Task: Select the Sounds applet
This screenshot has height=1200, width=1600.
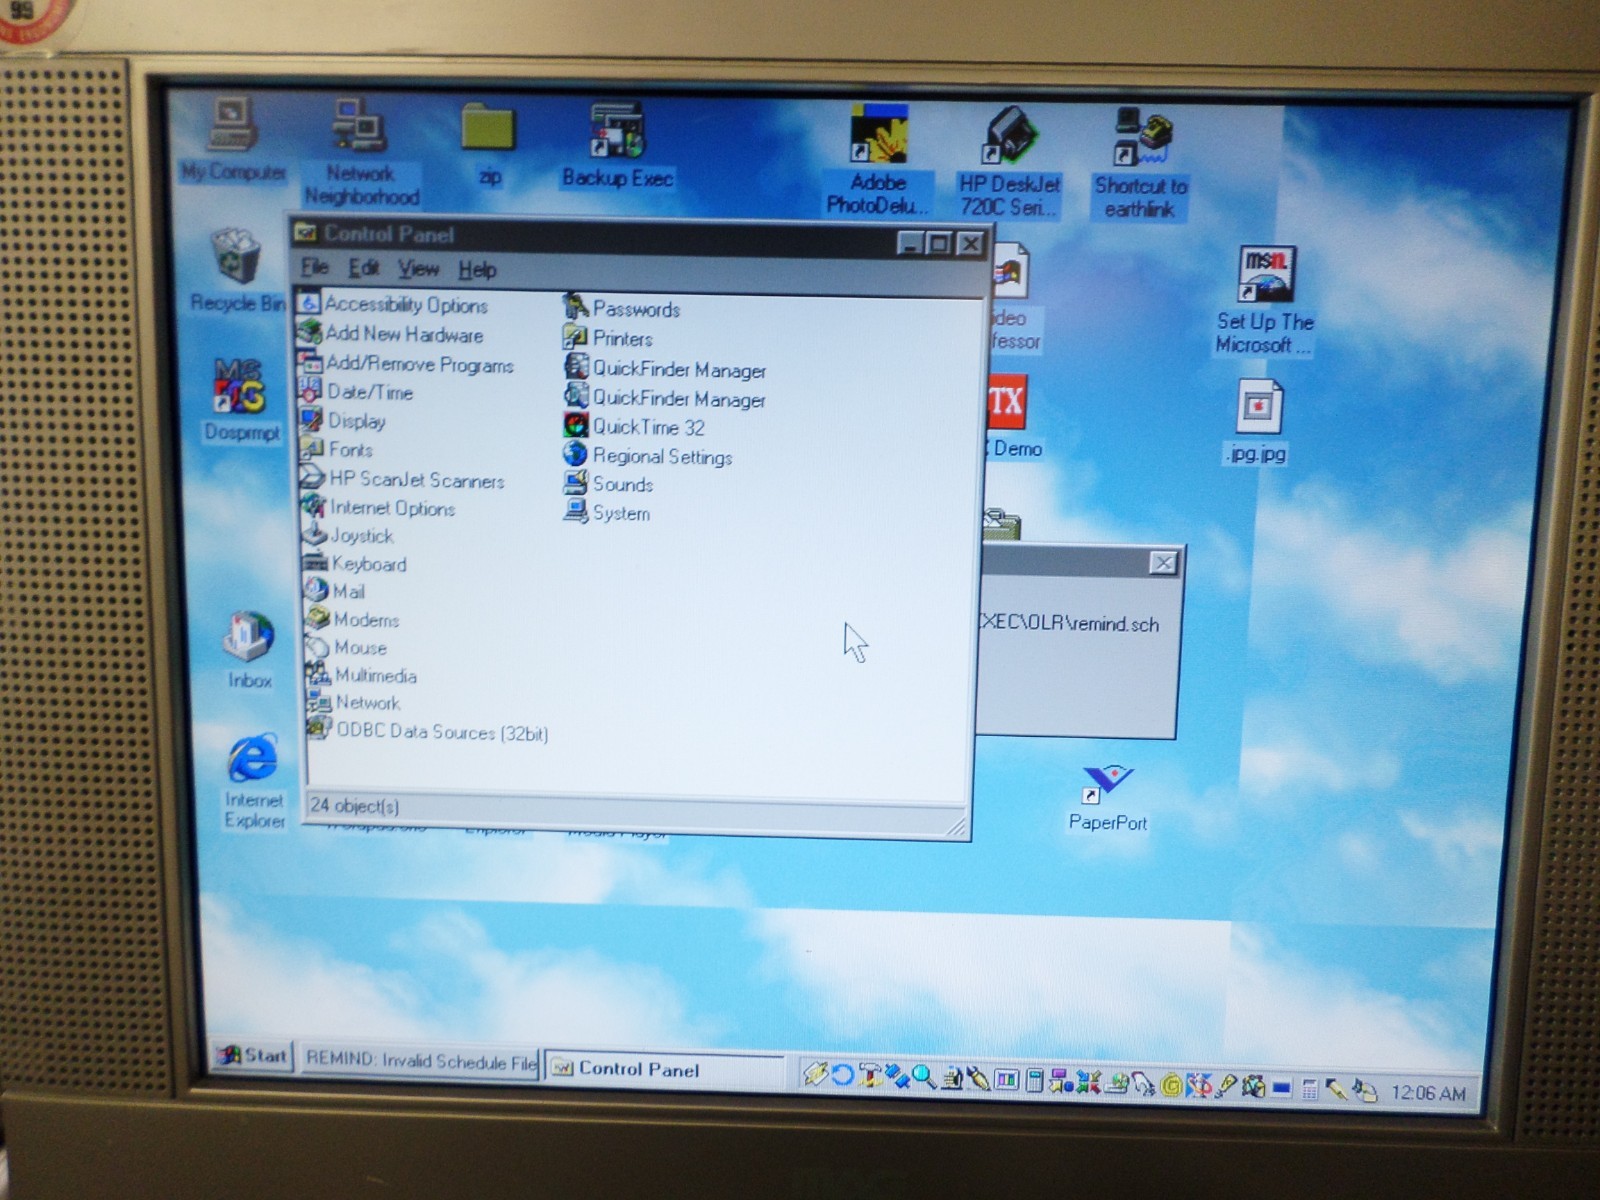Action: pos(608,484)
